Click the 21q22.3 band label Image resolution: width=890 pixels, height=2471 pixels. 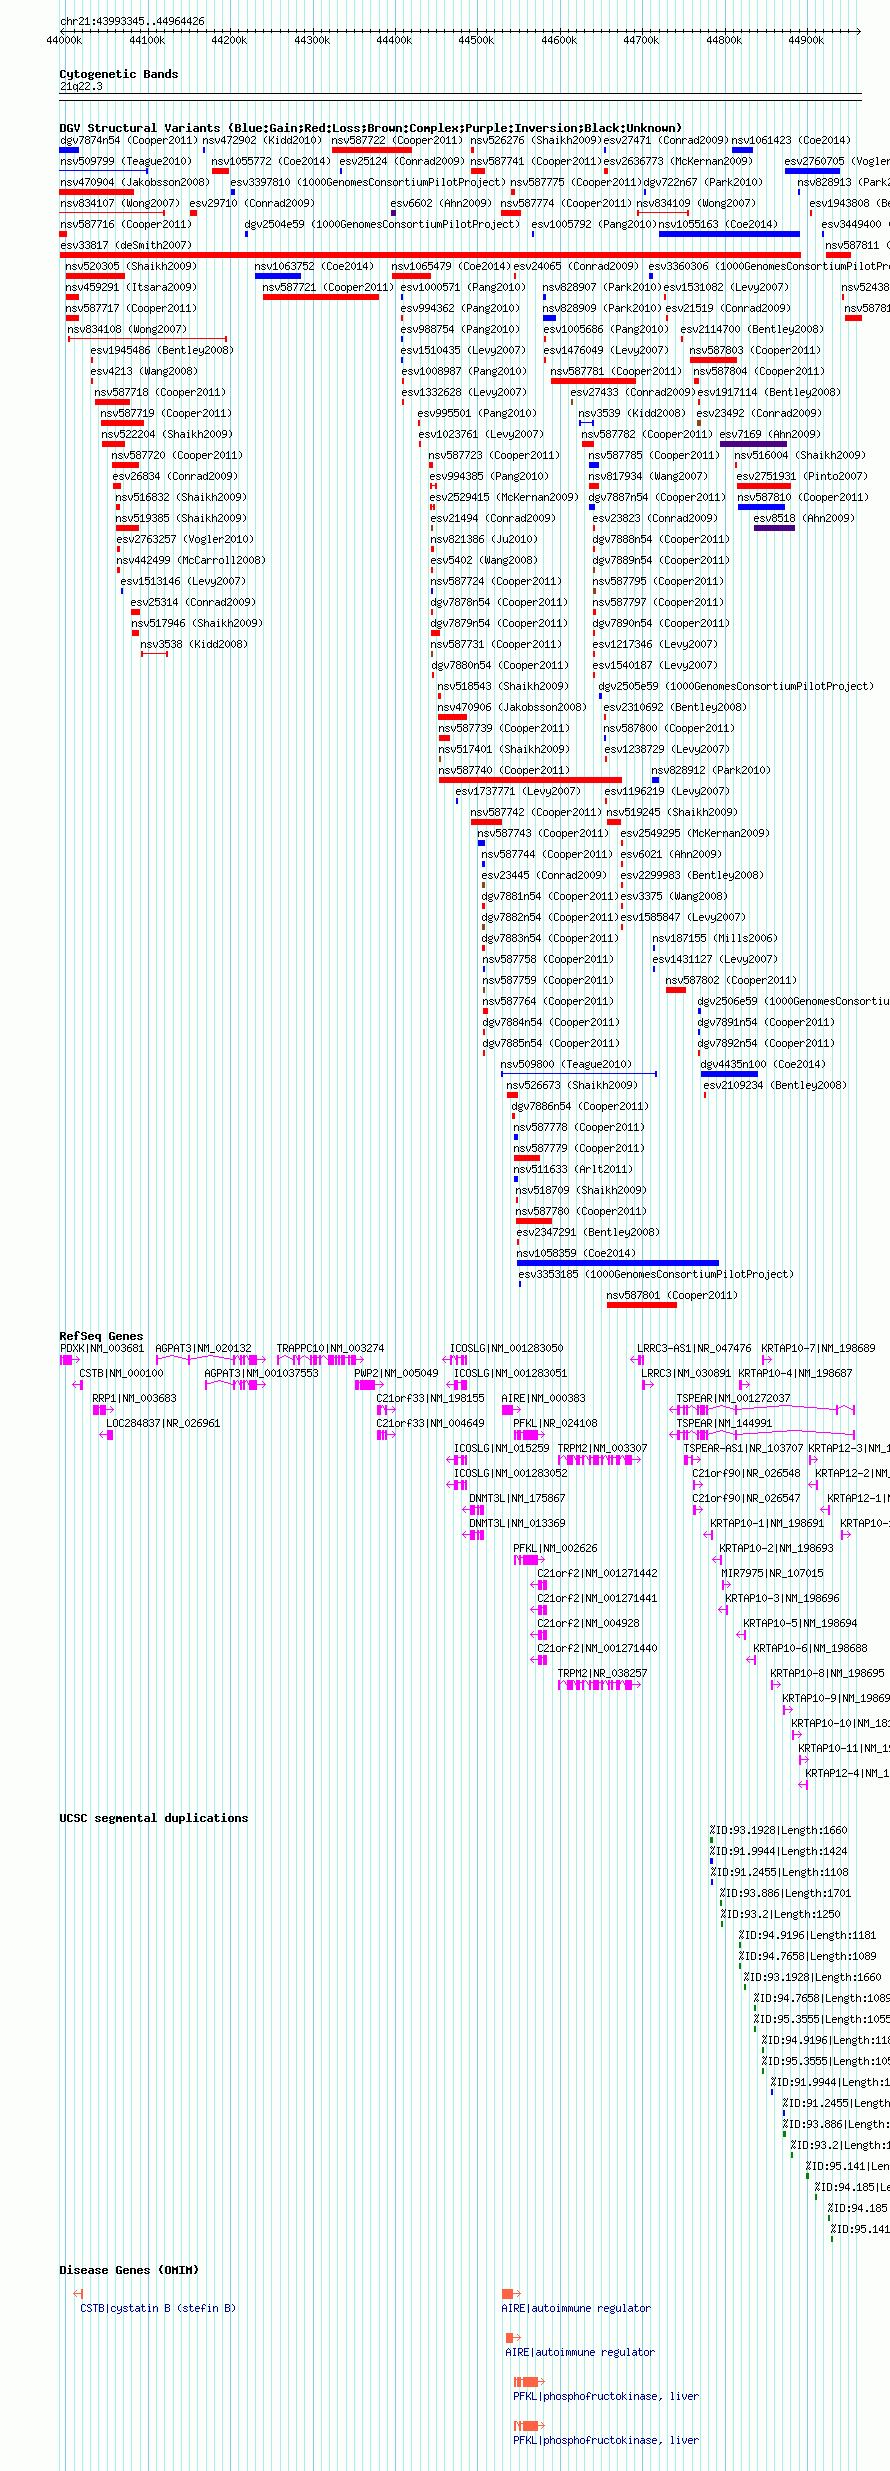(81, 86)
